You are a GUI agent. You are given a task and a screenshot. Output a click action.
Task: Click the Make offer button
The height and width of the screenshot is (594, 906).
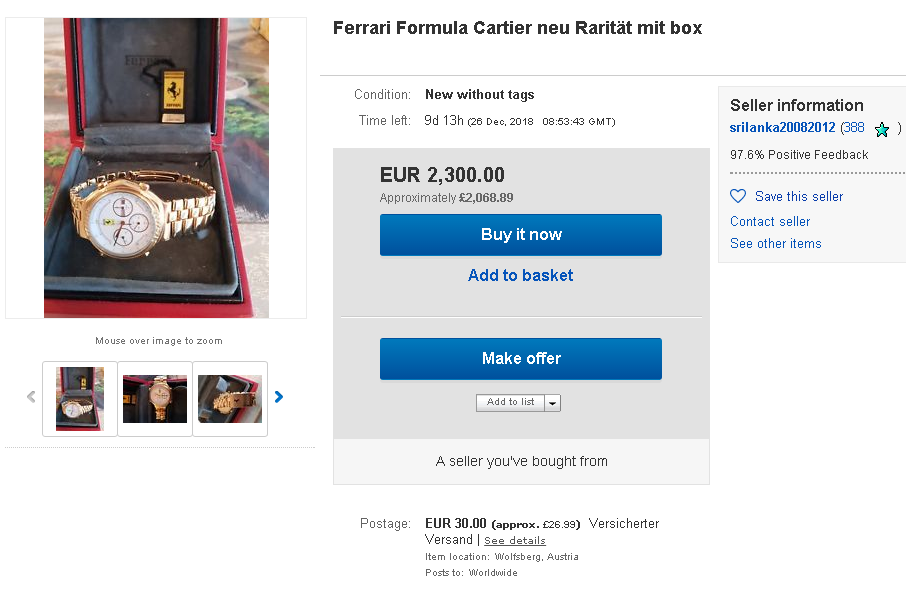[521, 359]
